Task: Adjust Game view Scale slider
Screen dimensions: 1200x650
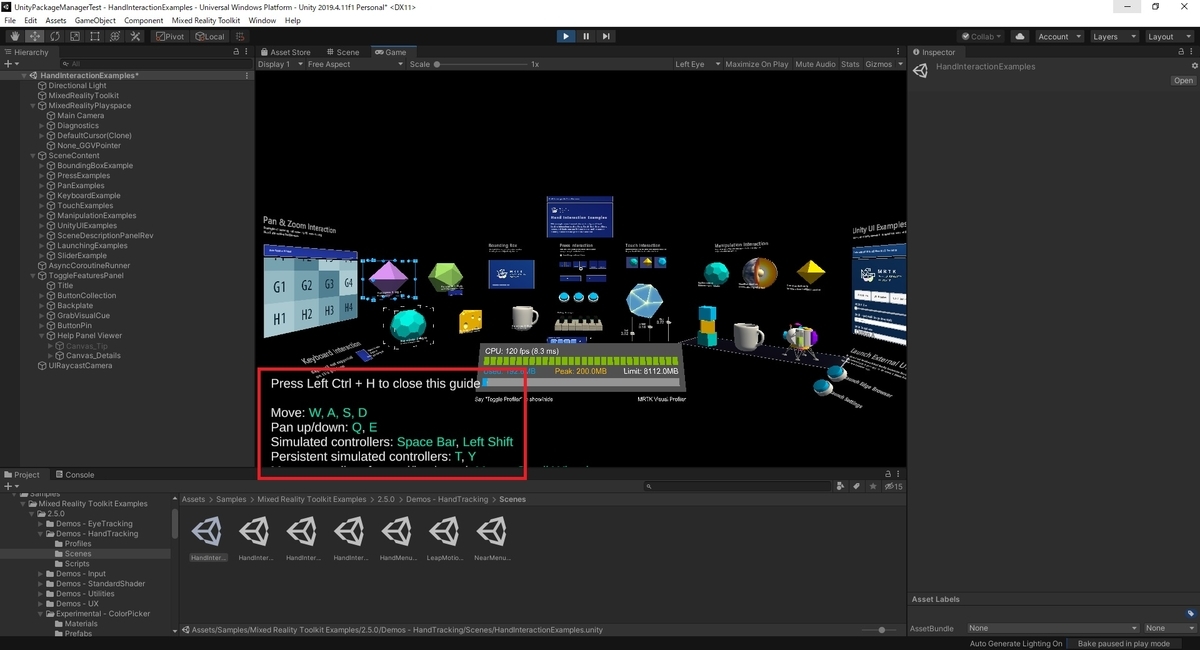Action: click(483, 64)
